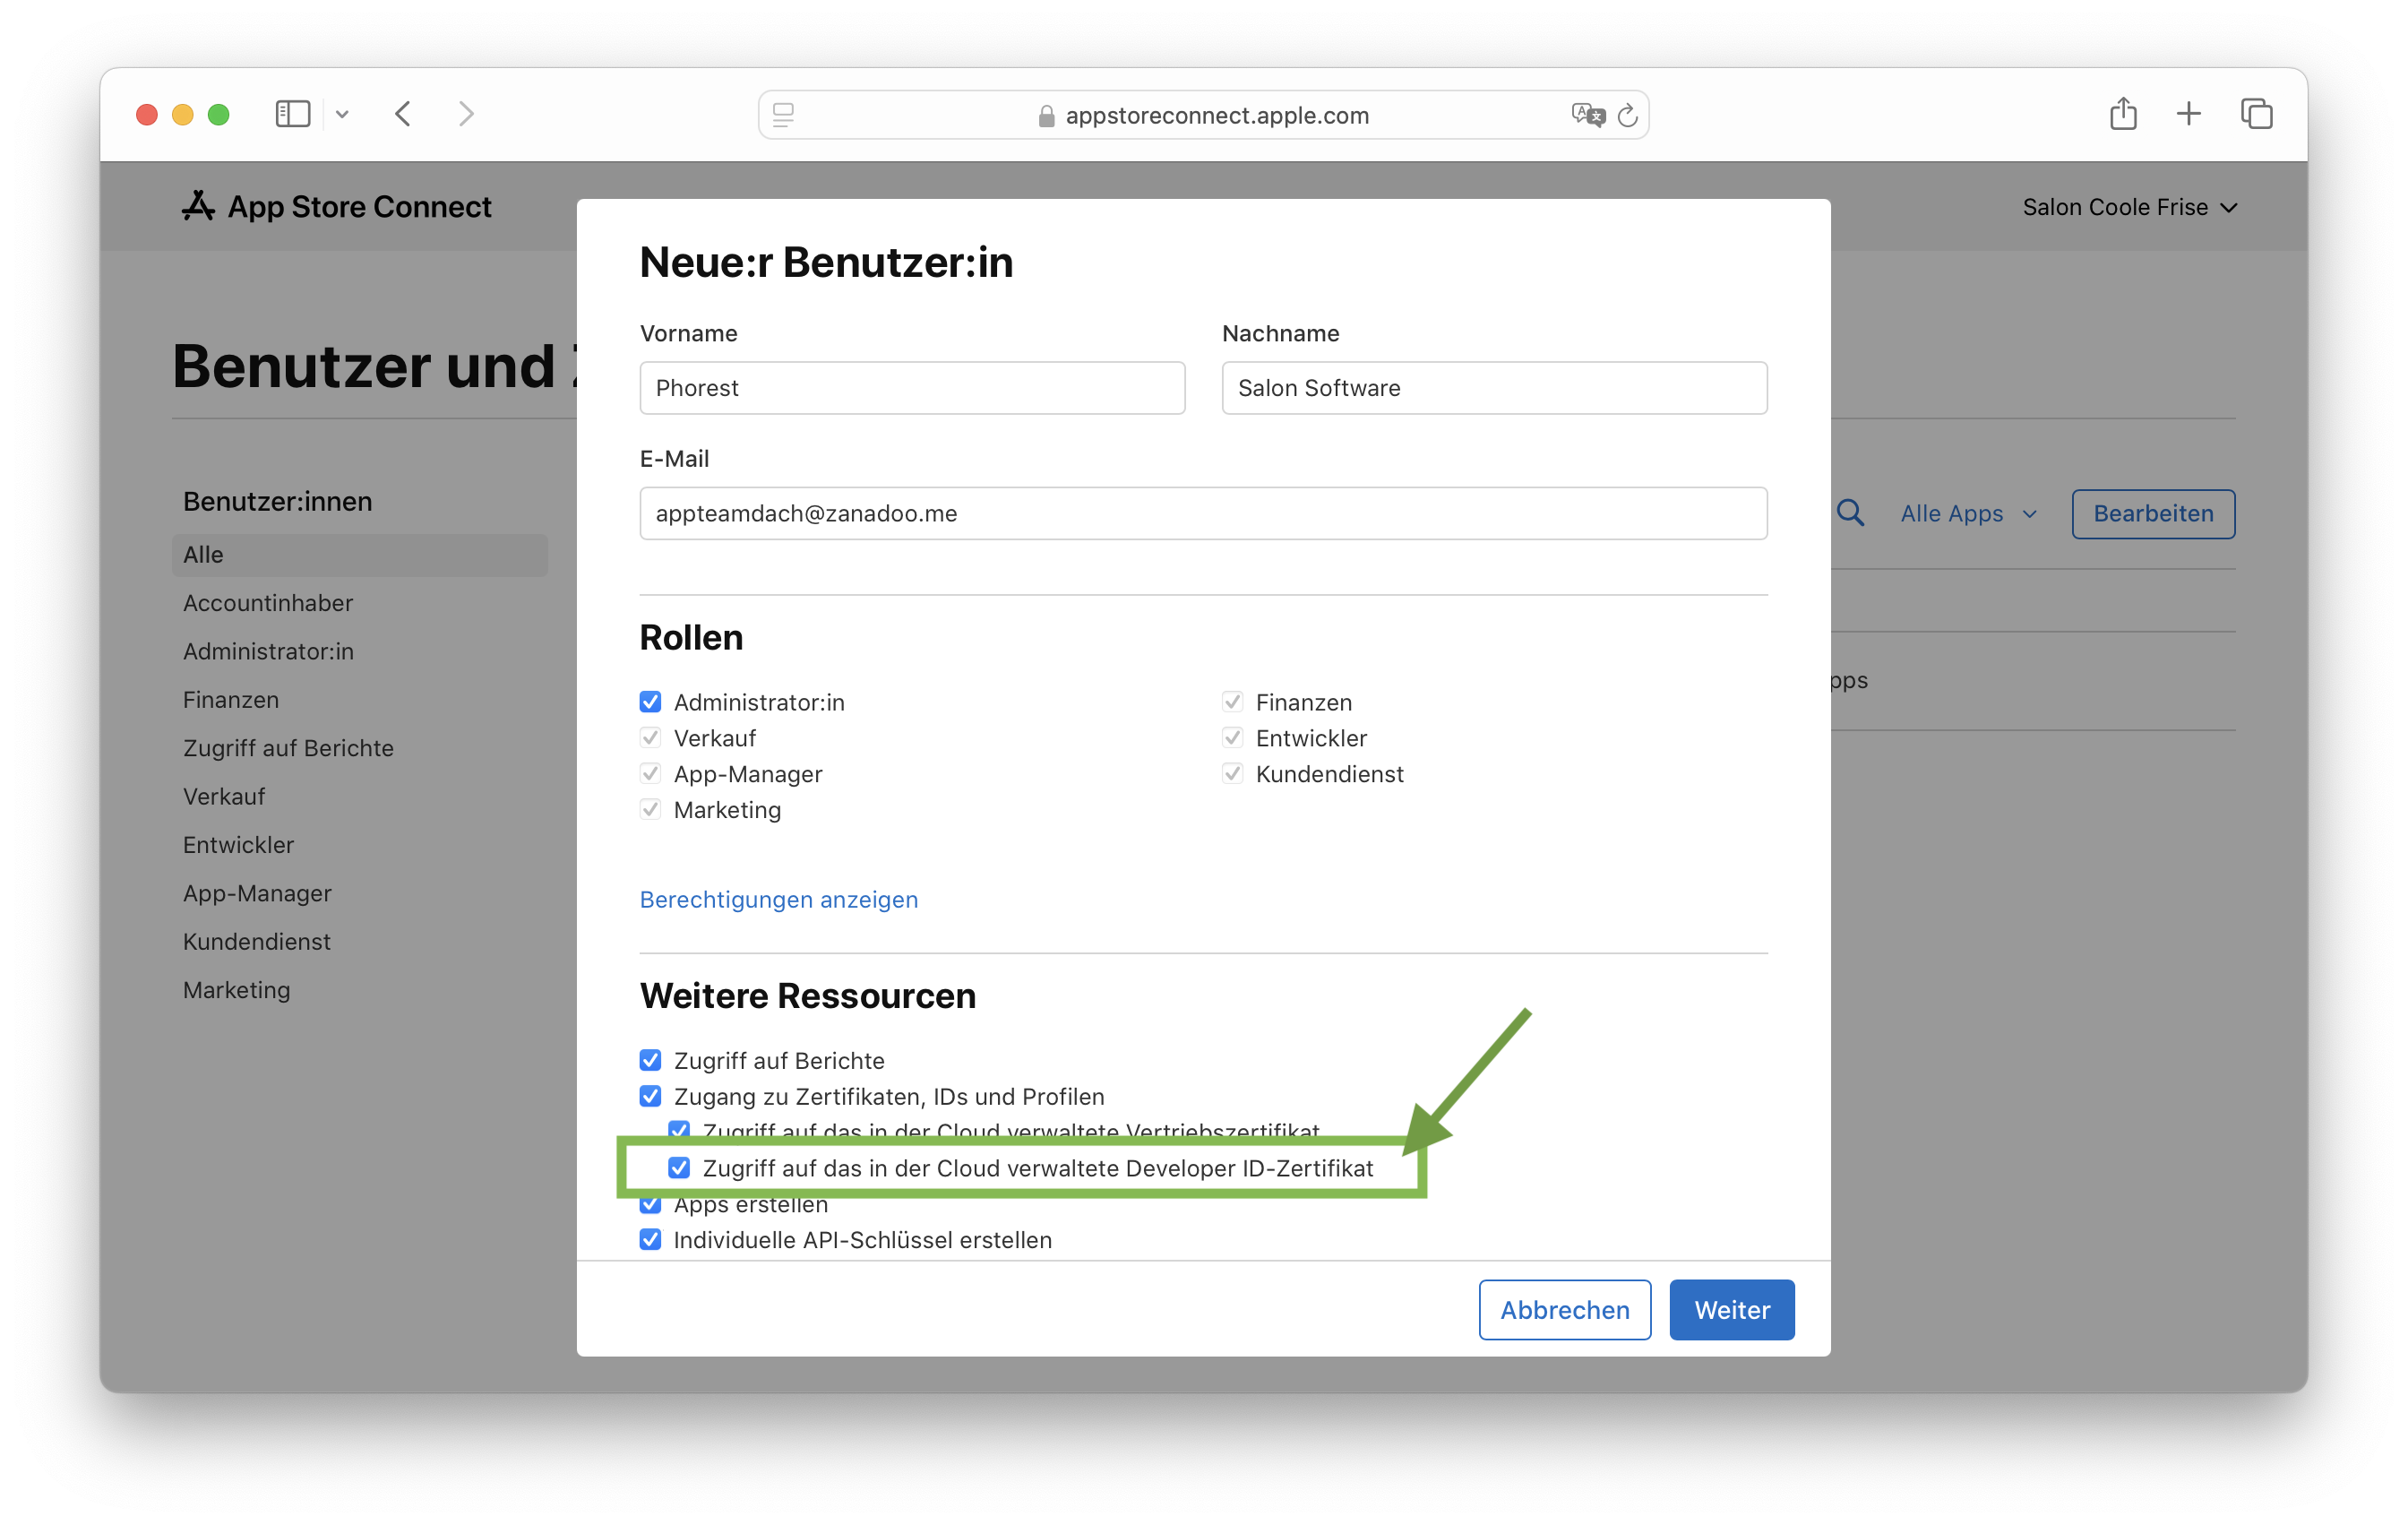Click the App Store Connect logo icon
Screen dimensions: 2408x1525
click(193, 205)
